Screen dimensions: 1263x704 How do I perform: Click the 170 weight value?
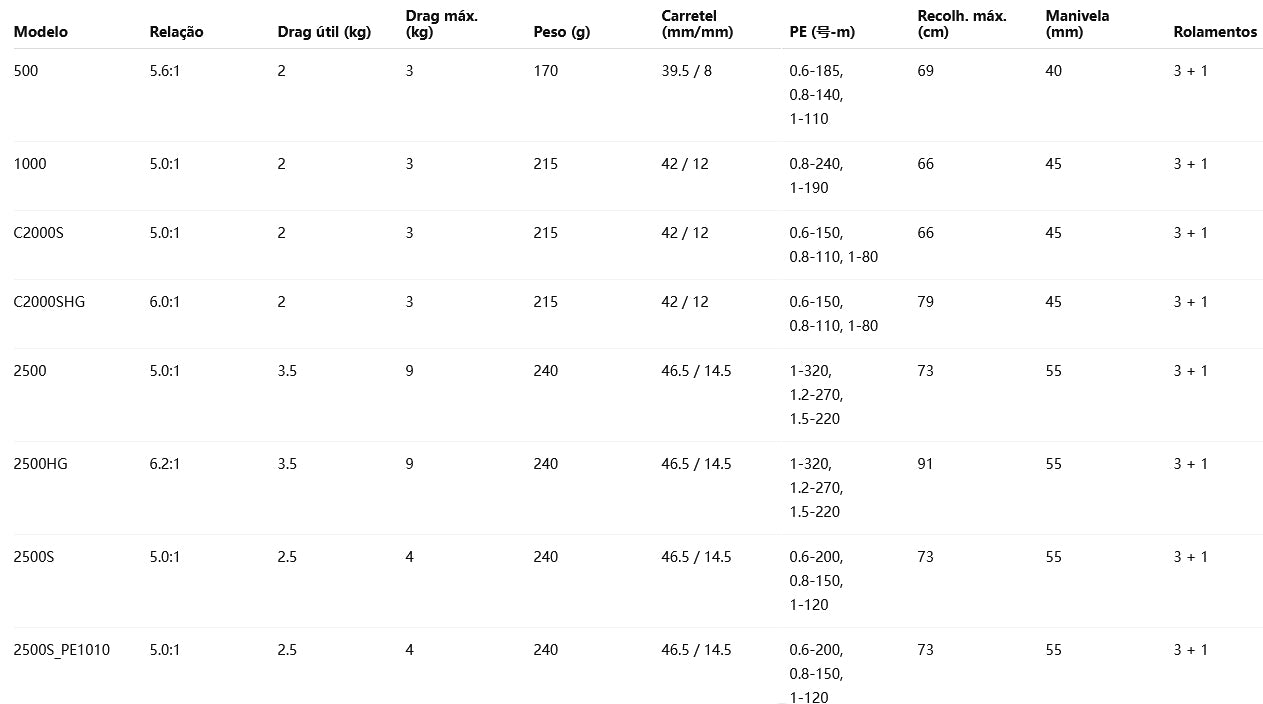click(546, 71)
